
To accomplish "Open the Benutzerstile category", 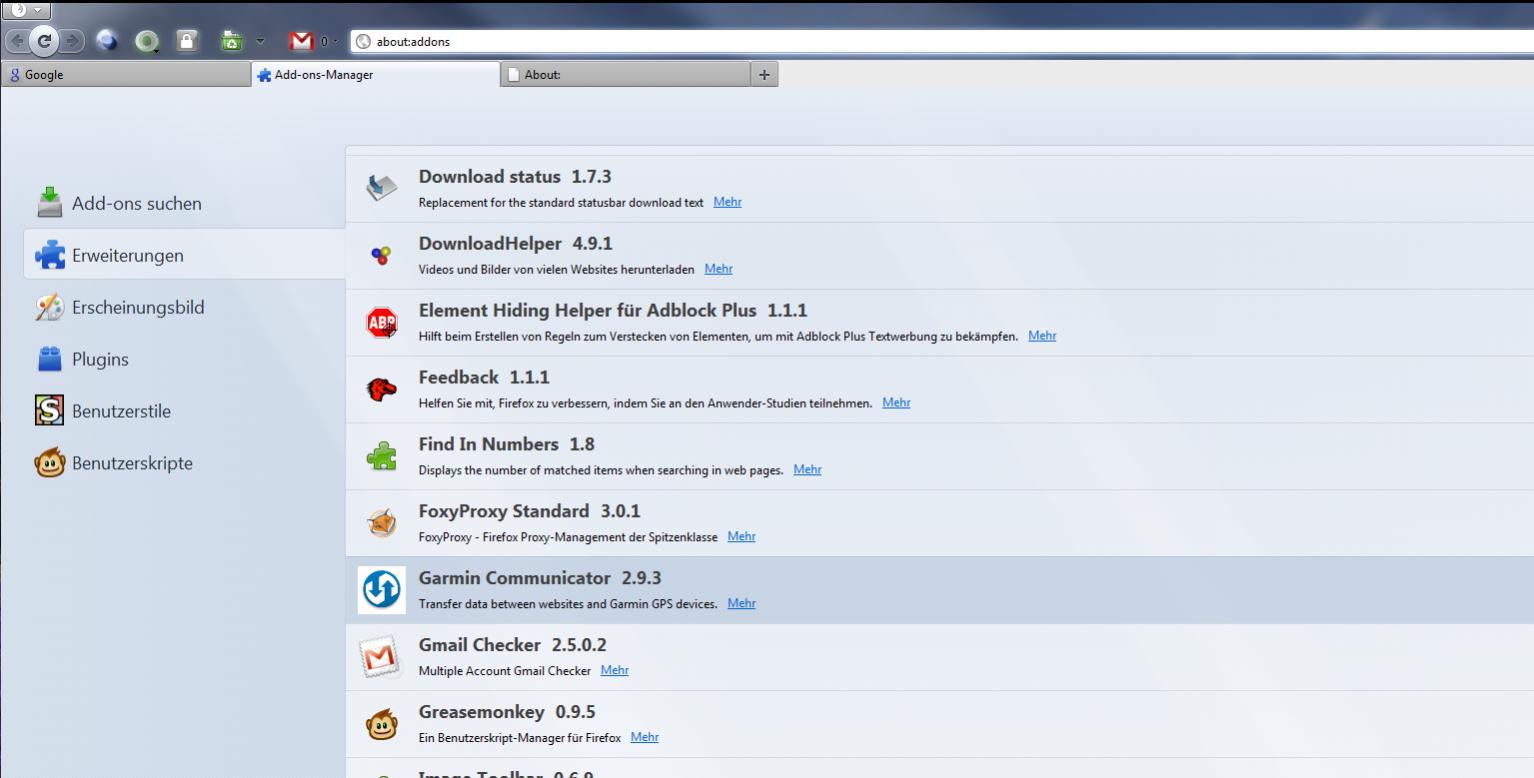I will coord(184,411).
